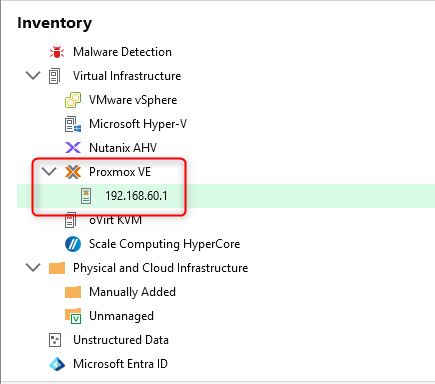Image resolution: width=435 pixels, height=384 pixels.
Task: Click the Virtual Infrastructure server icon
Action: coord(55,76)
